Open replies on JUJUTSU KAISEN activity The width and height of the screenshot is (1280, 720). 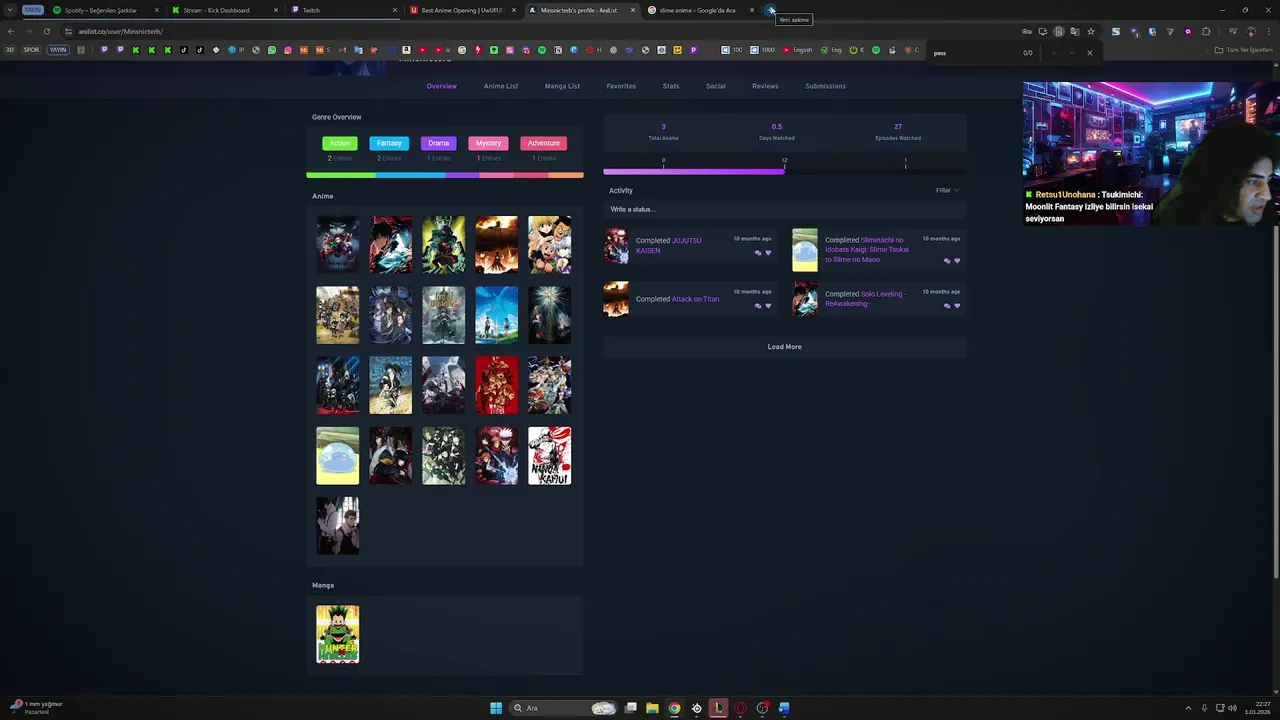(758, 252)
